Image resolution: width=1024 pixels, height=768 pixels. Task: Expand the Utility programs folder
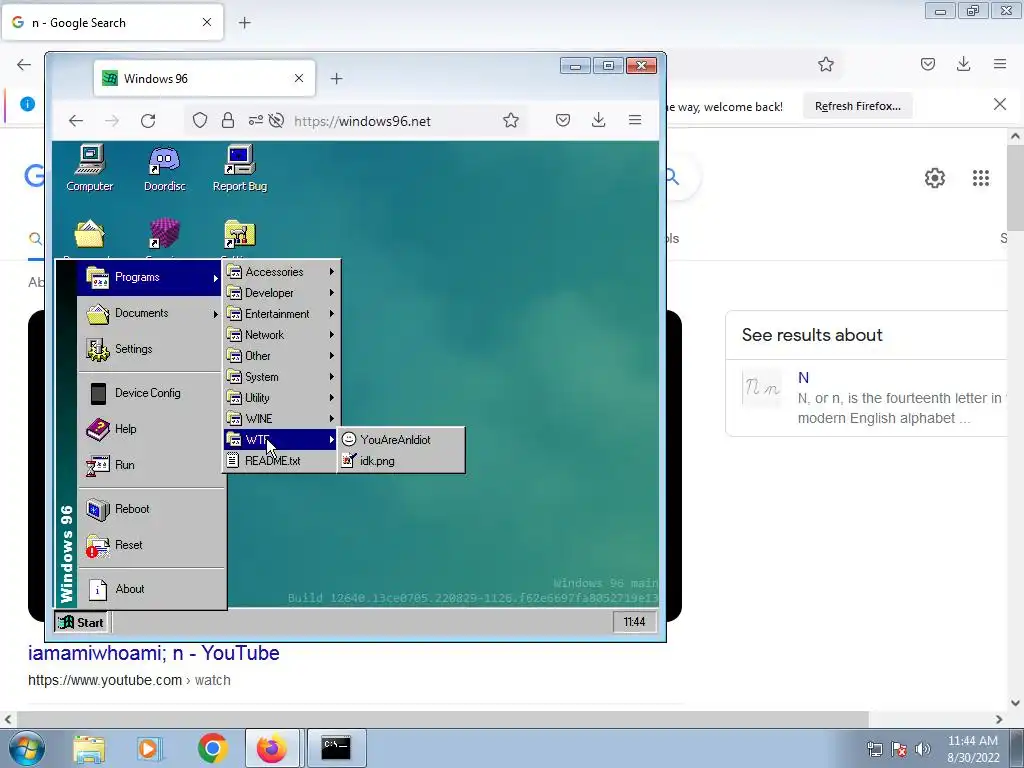point(281,398)
